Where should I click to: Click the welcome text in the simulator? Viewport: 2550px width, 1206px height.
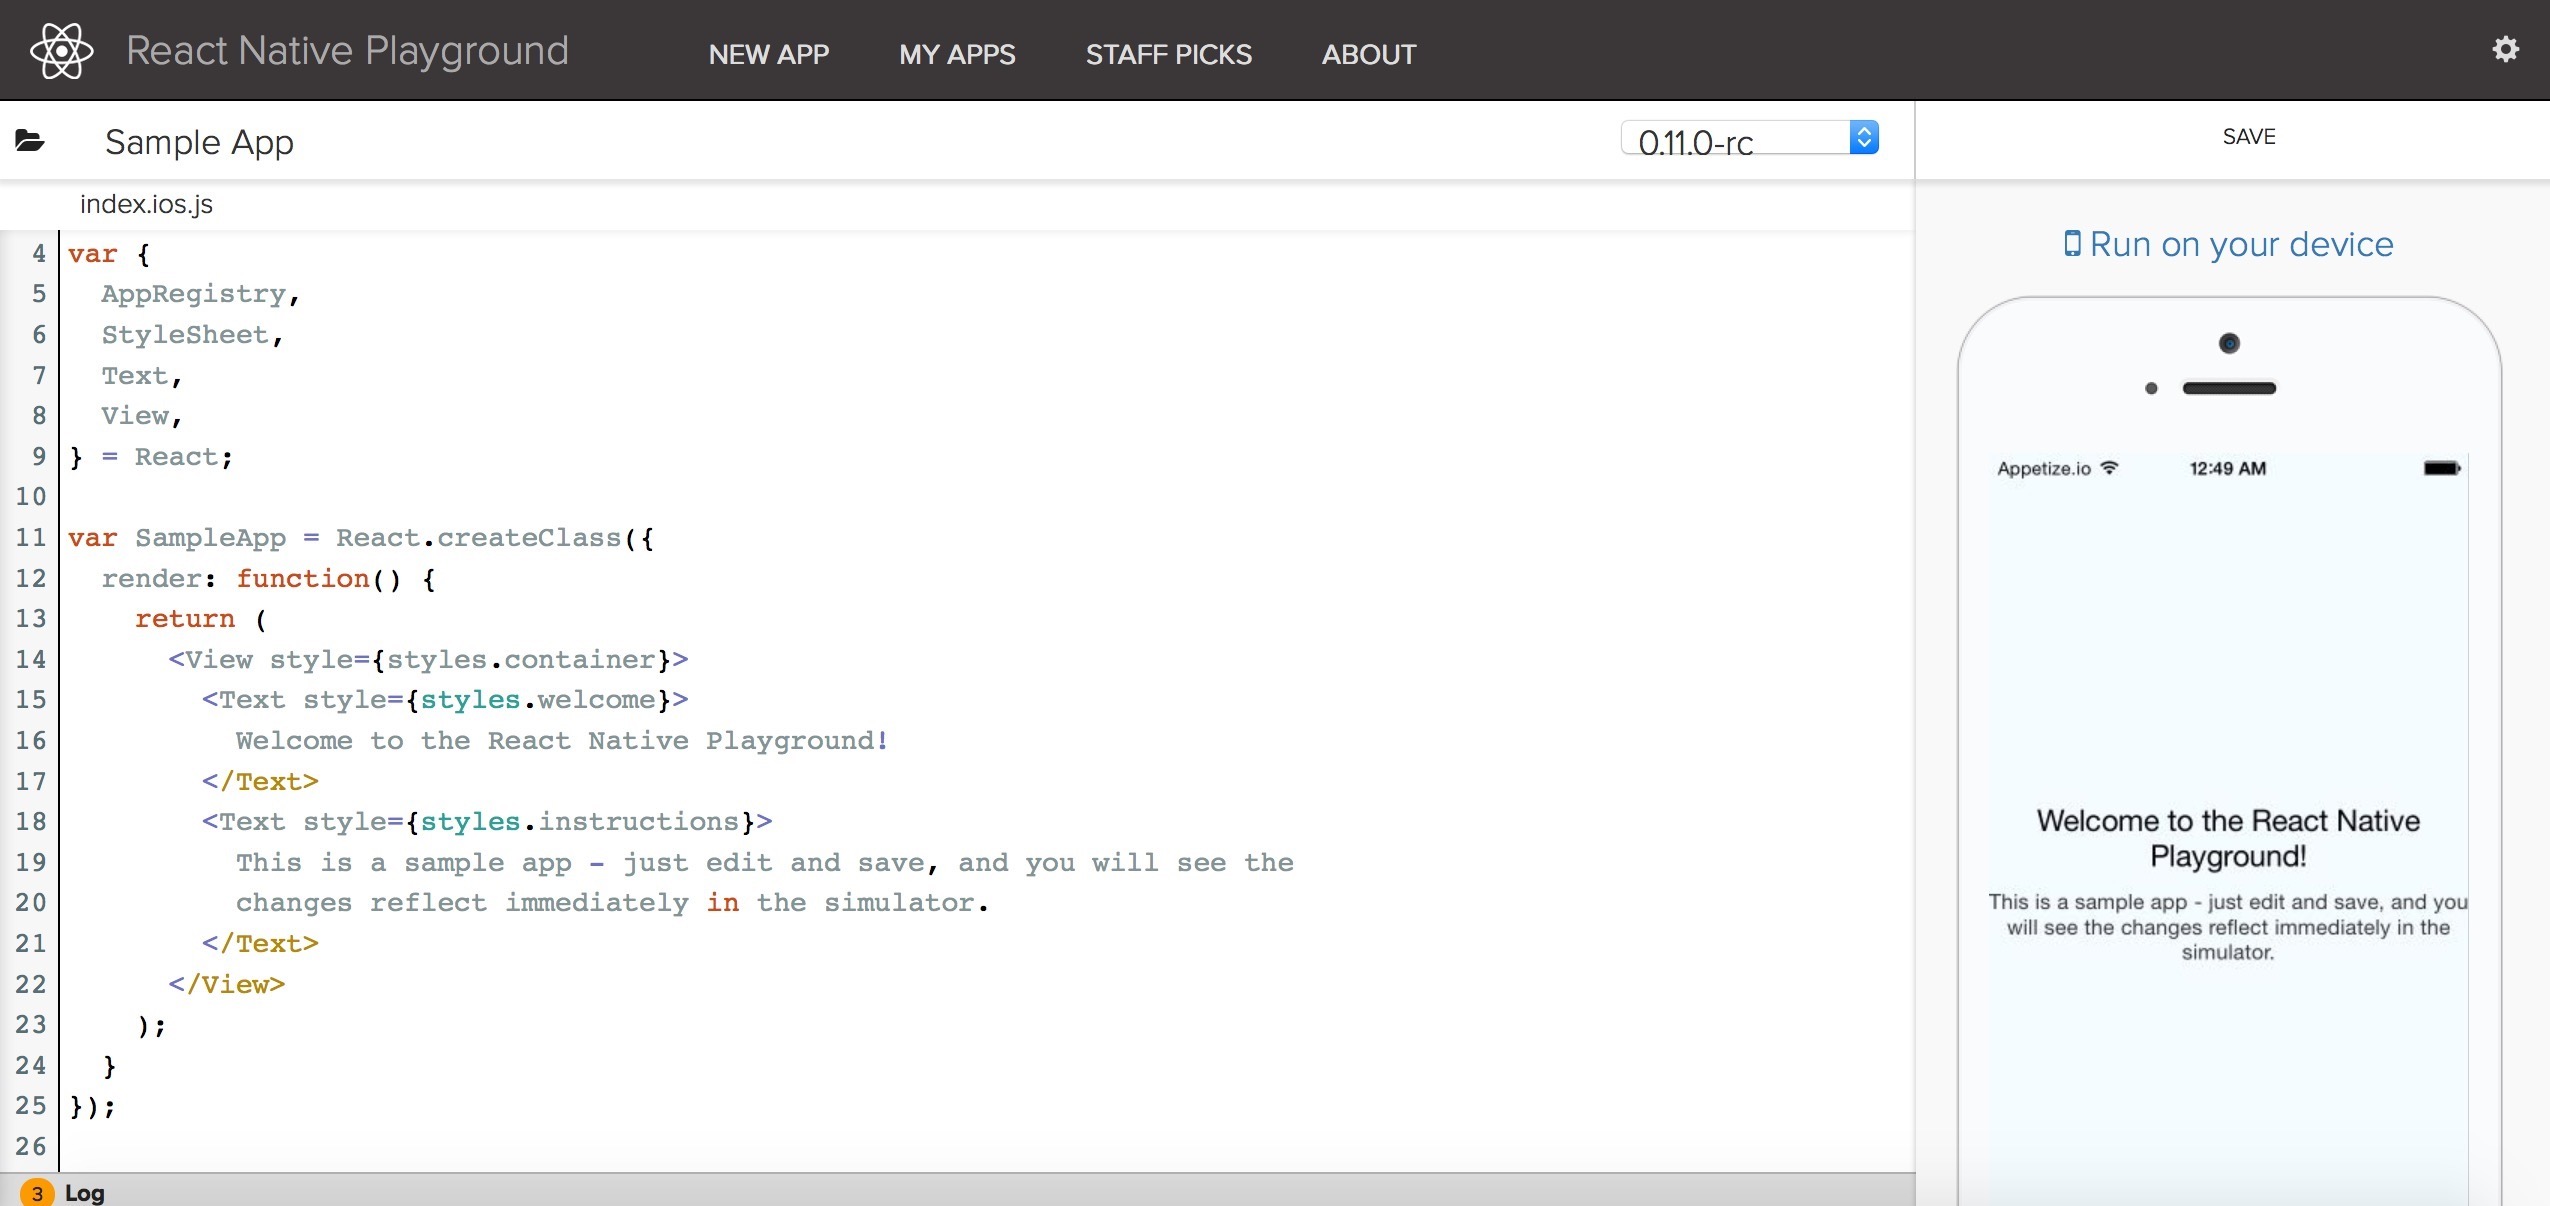(x=2228, y=838)
